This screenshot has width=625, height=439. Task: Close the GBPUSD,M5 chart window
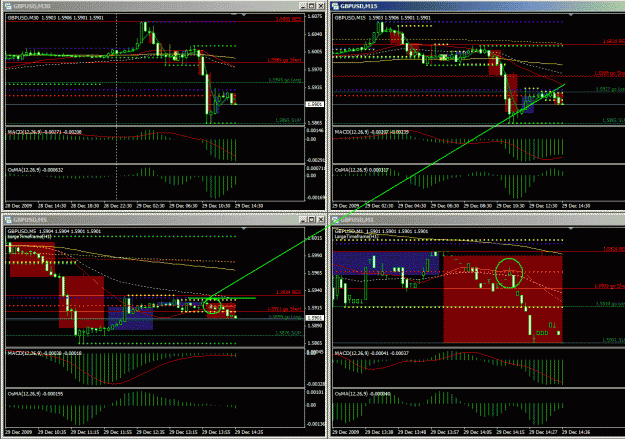click(x=320, y=220)
